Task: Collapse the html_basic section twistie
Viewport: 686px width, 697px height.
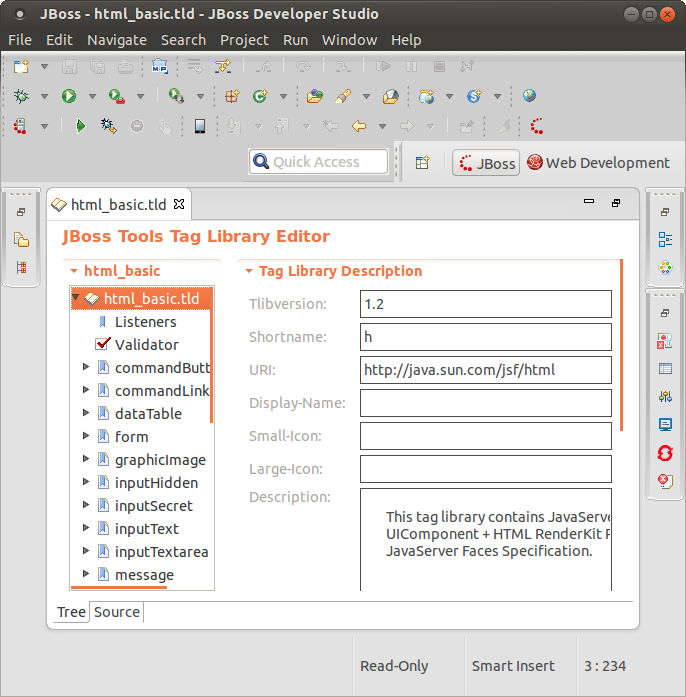Action: pyautogui.click(x=74, y=271)
